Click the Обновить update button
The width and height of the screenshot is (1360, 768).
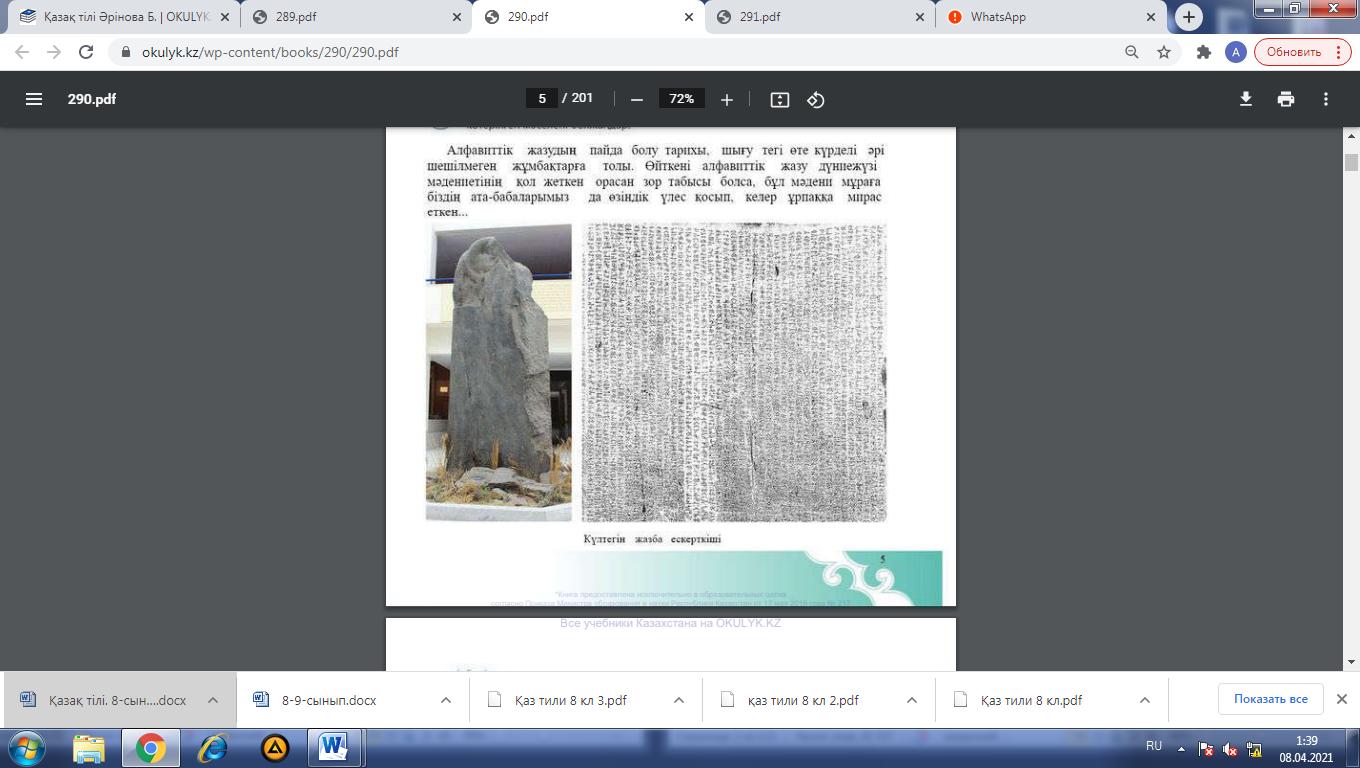(x=1300, y=52)
